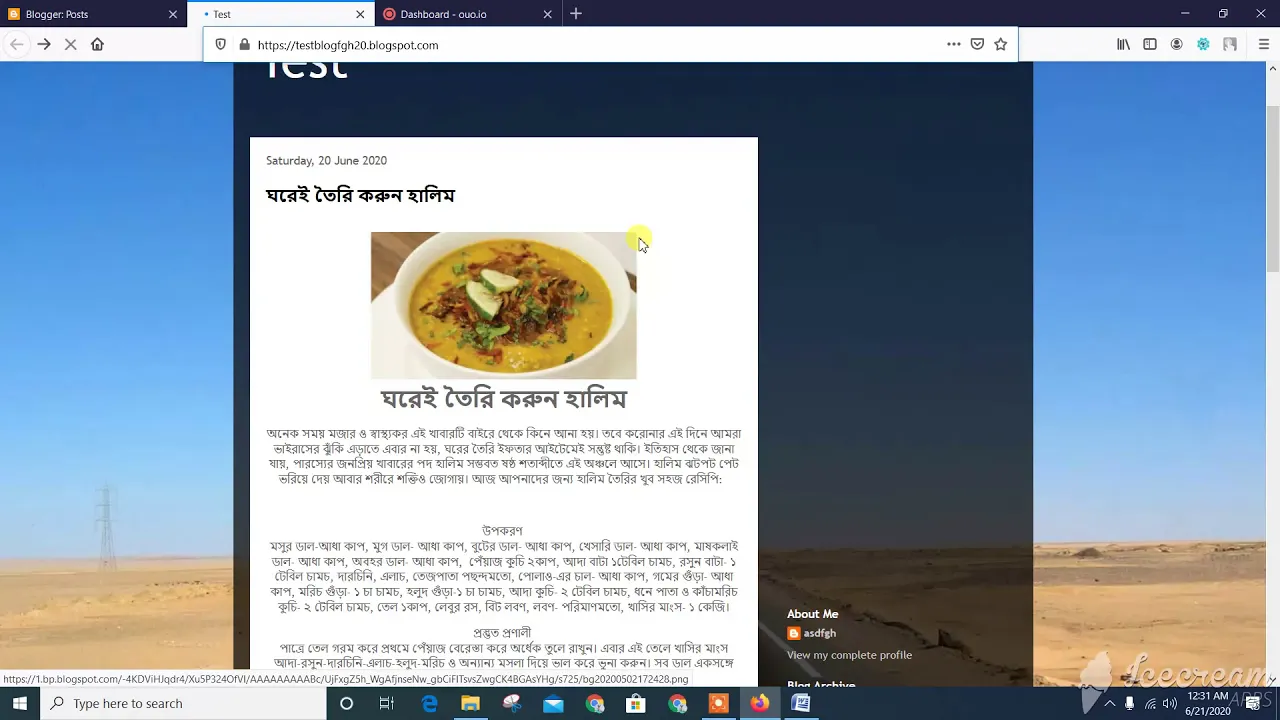Open Microsoft Word from taskbar
This screenshot has height=720, width=1280.
coord(800,703)
